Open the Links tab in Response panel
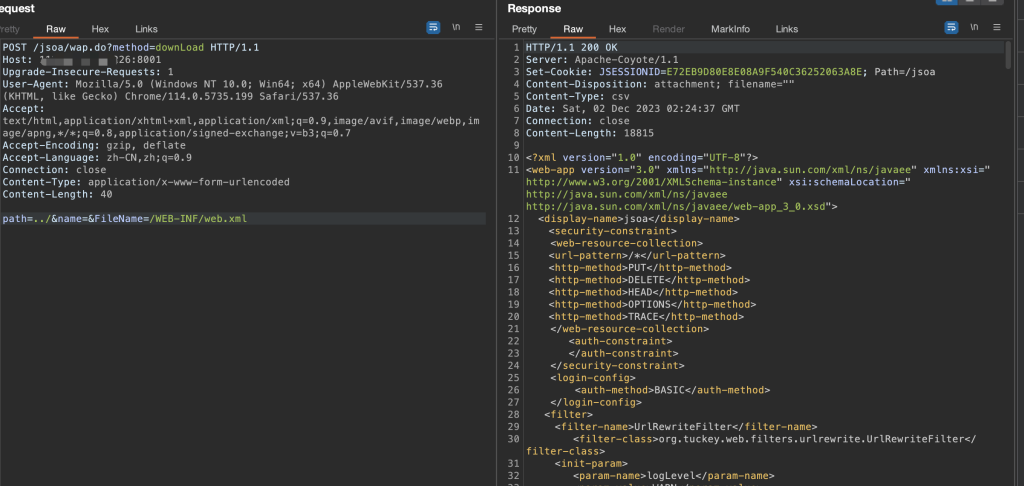The width and height of the screenshot is (1024, 486). pyautogui.click(x=787, y=29)
